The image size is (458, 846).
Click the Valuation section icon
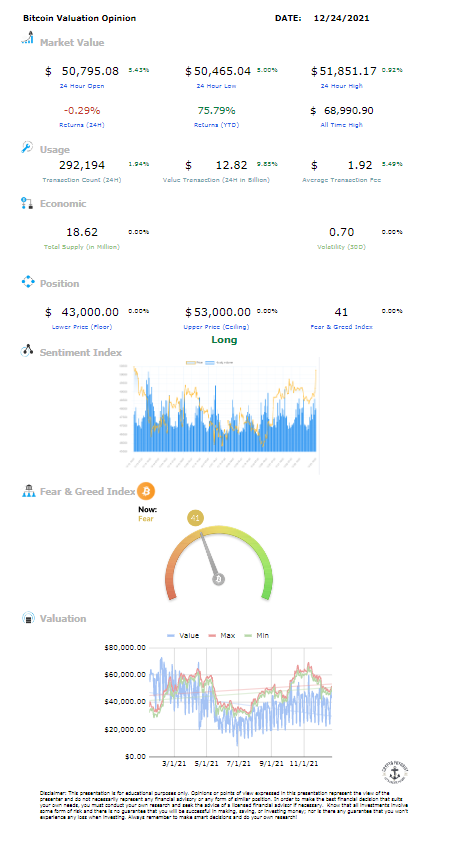28,618
